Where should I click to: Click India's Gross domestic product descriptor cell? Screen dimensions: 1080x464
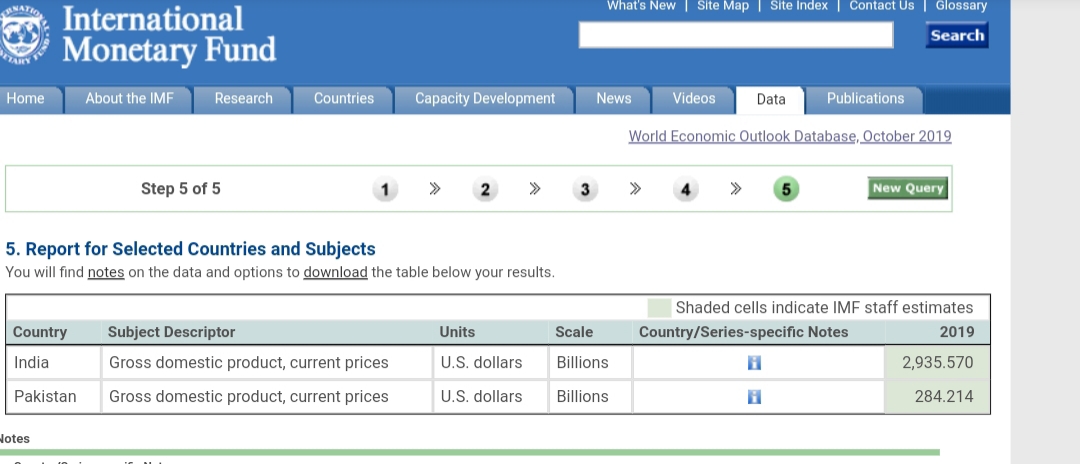point(267,363)
